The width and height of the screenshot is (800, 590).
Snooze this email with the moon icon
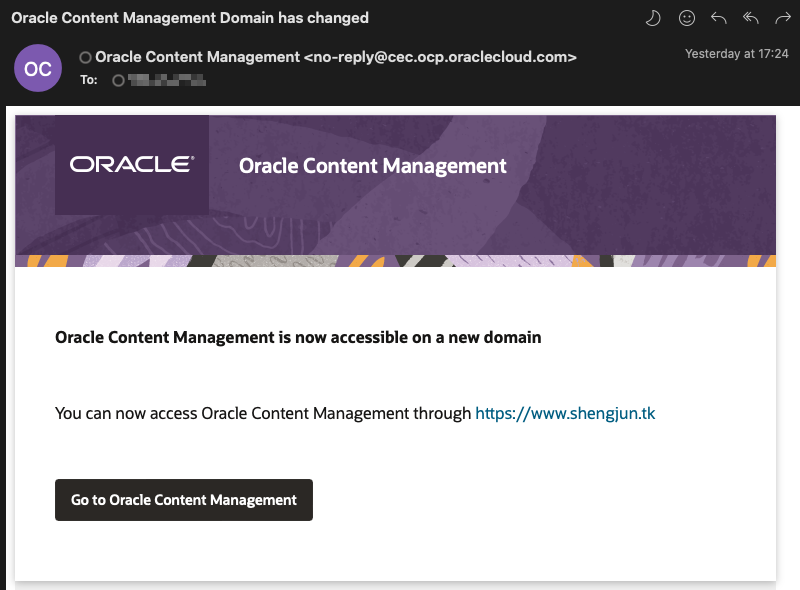click(653, 18)
